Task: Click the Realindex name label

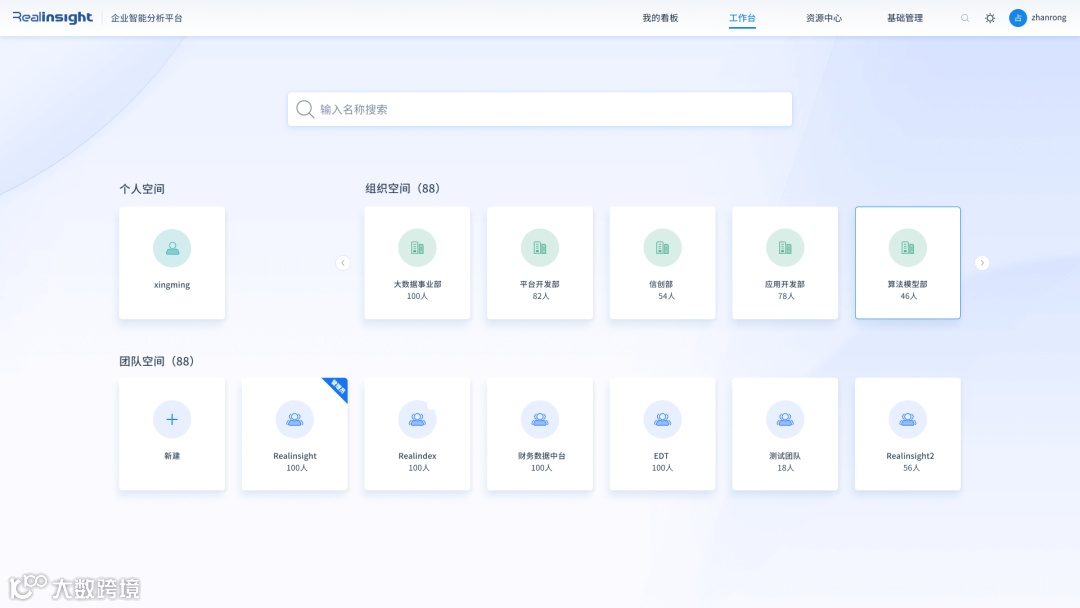Action: pos(417,456)
